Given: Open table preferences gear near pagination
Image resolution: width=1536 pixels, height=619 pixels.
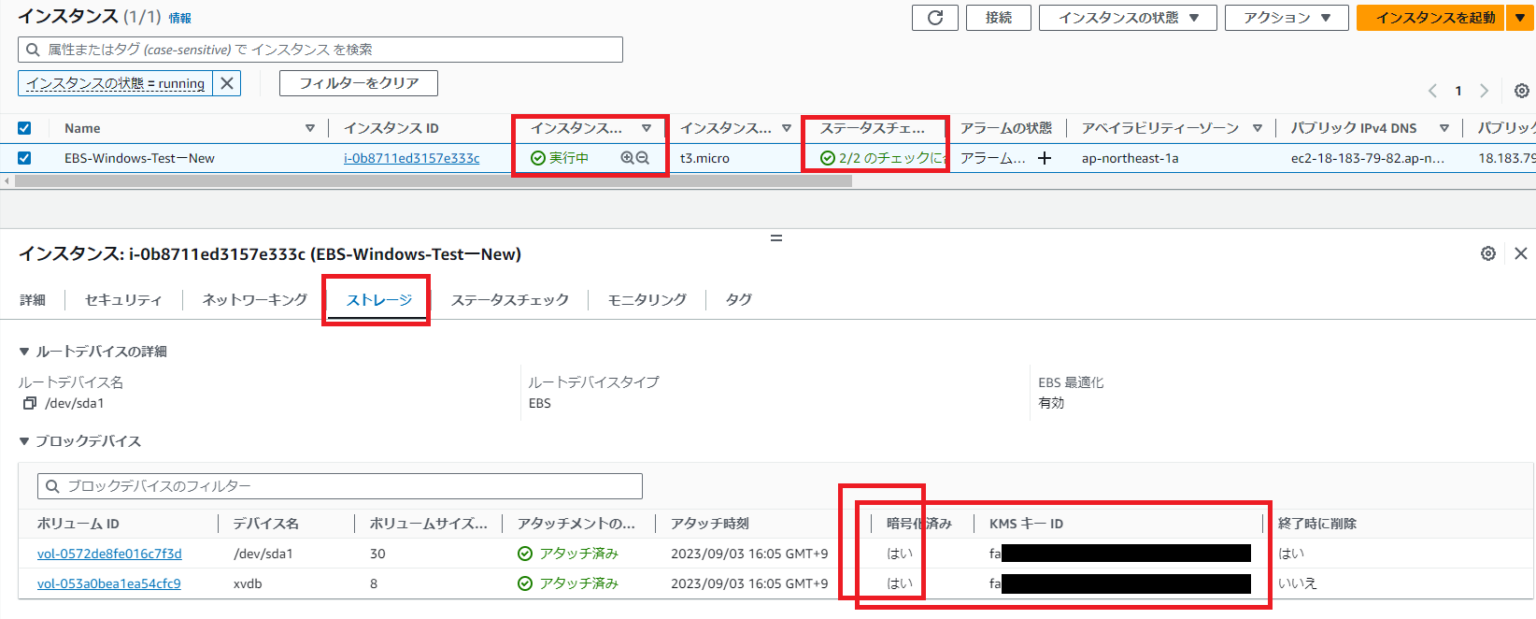Looking at the screenshot, I should [x=1522, y=90].
